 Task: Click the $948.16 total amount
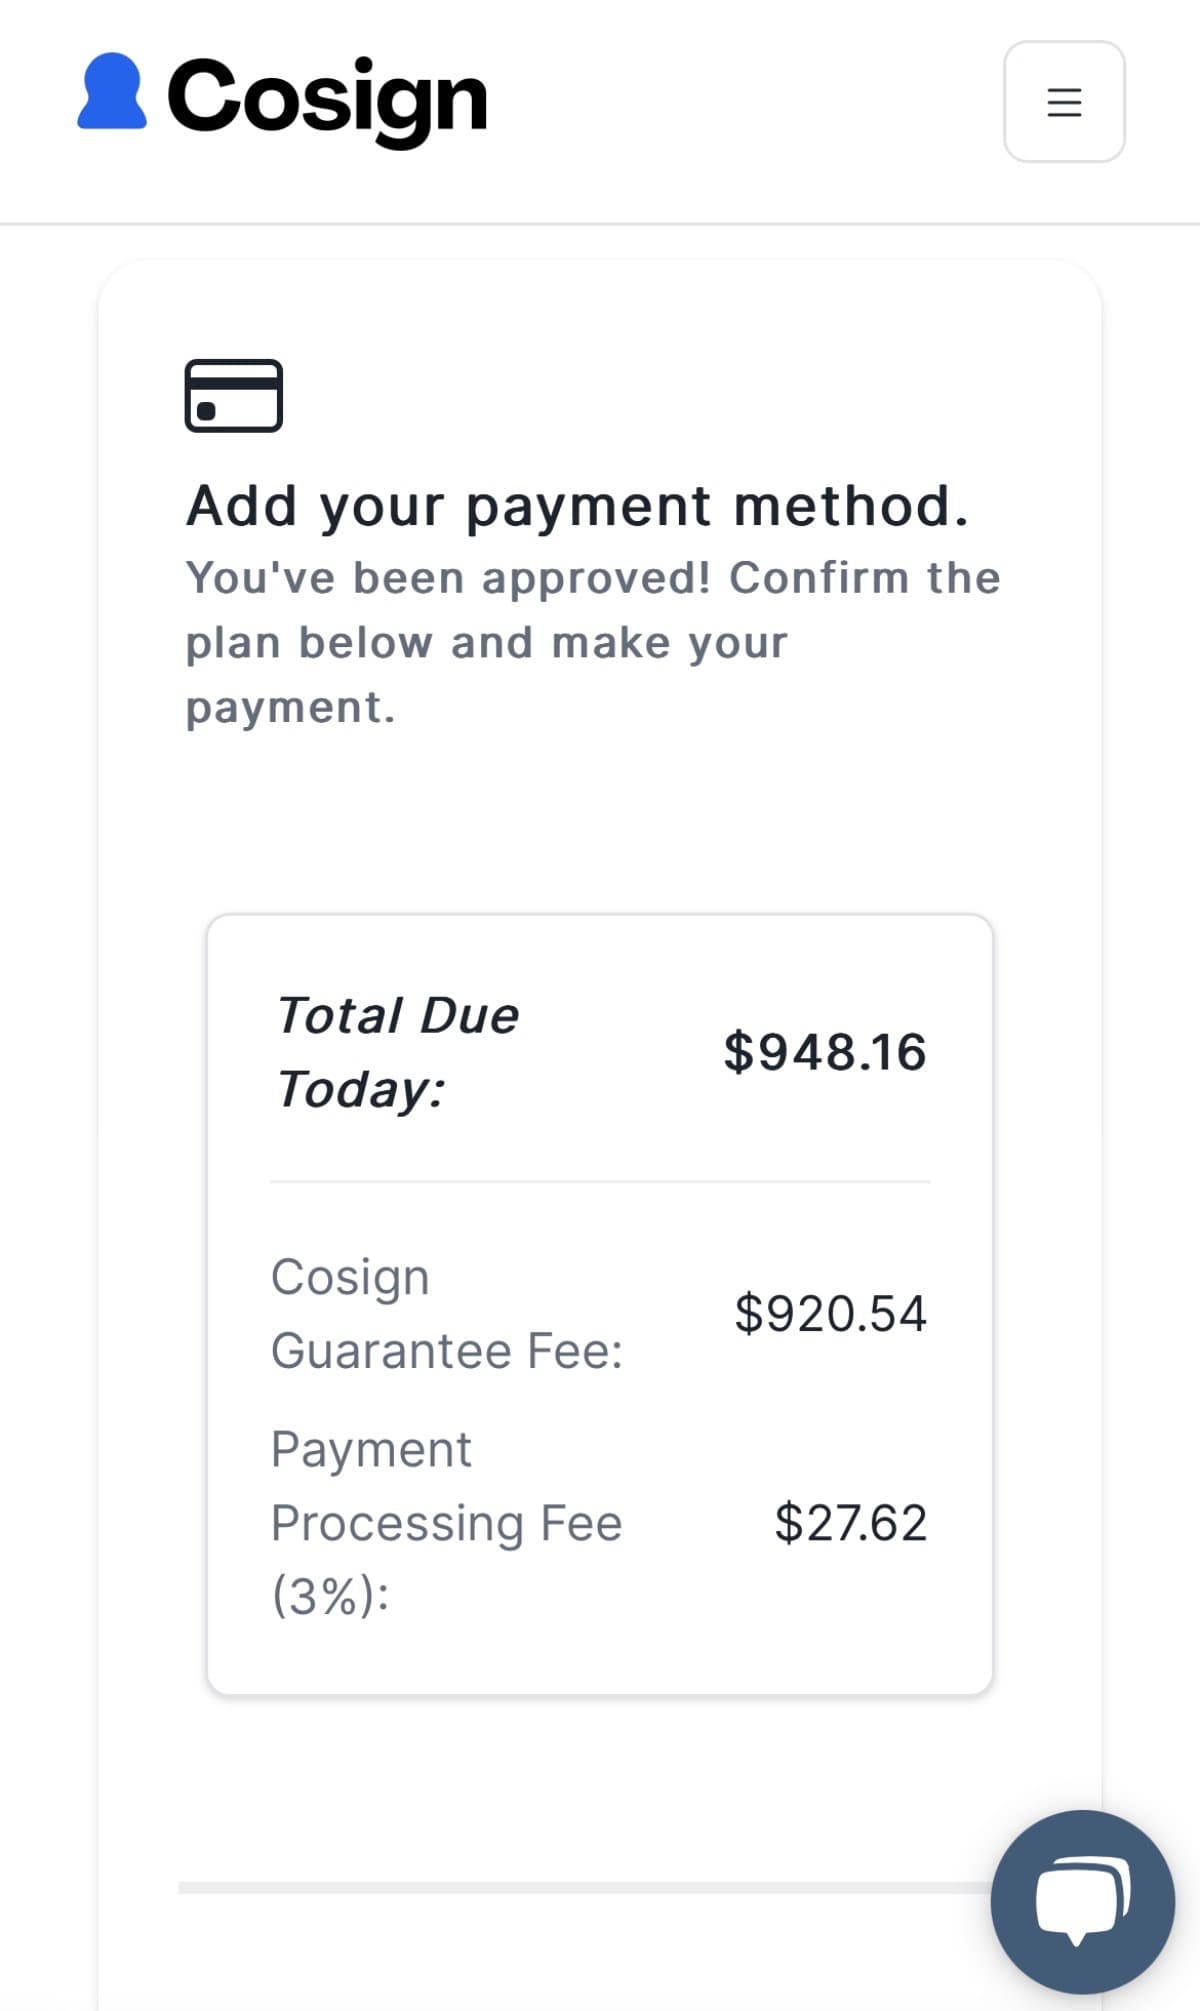pyautogui.click(x=825, y=1052)
